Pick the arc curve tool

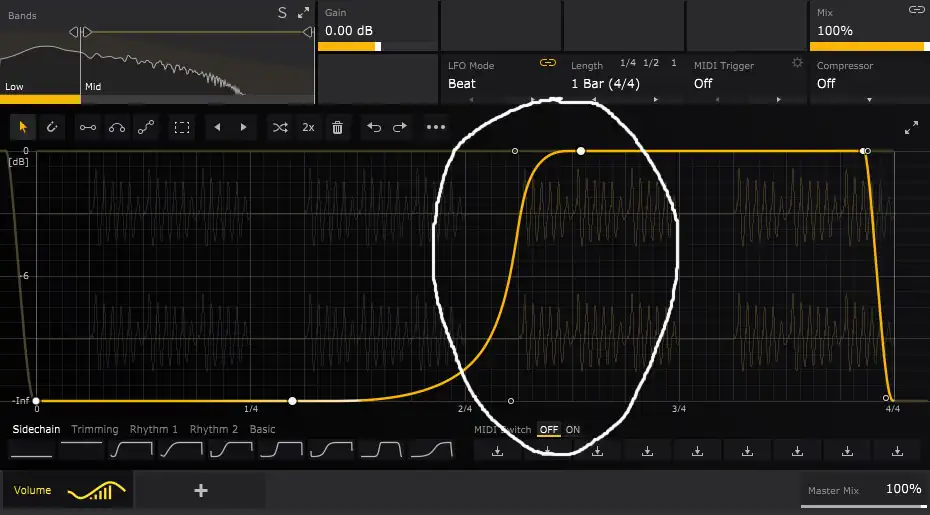[x=117, y=127]
